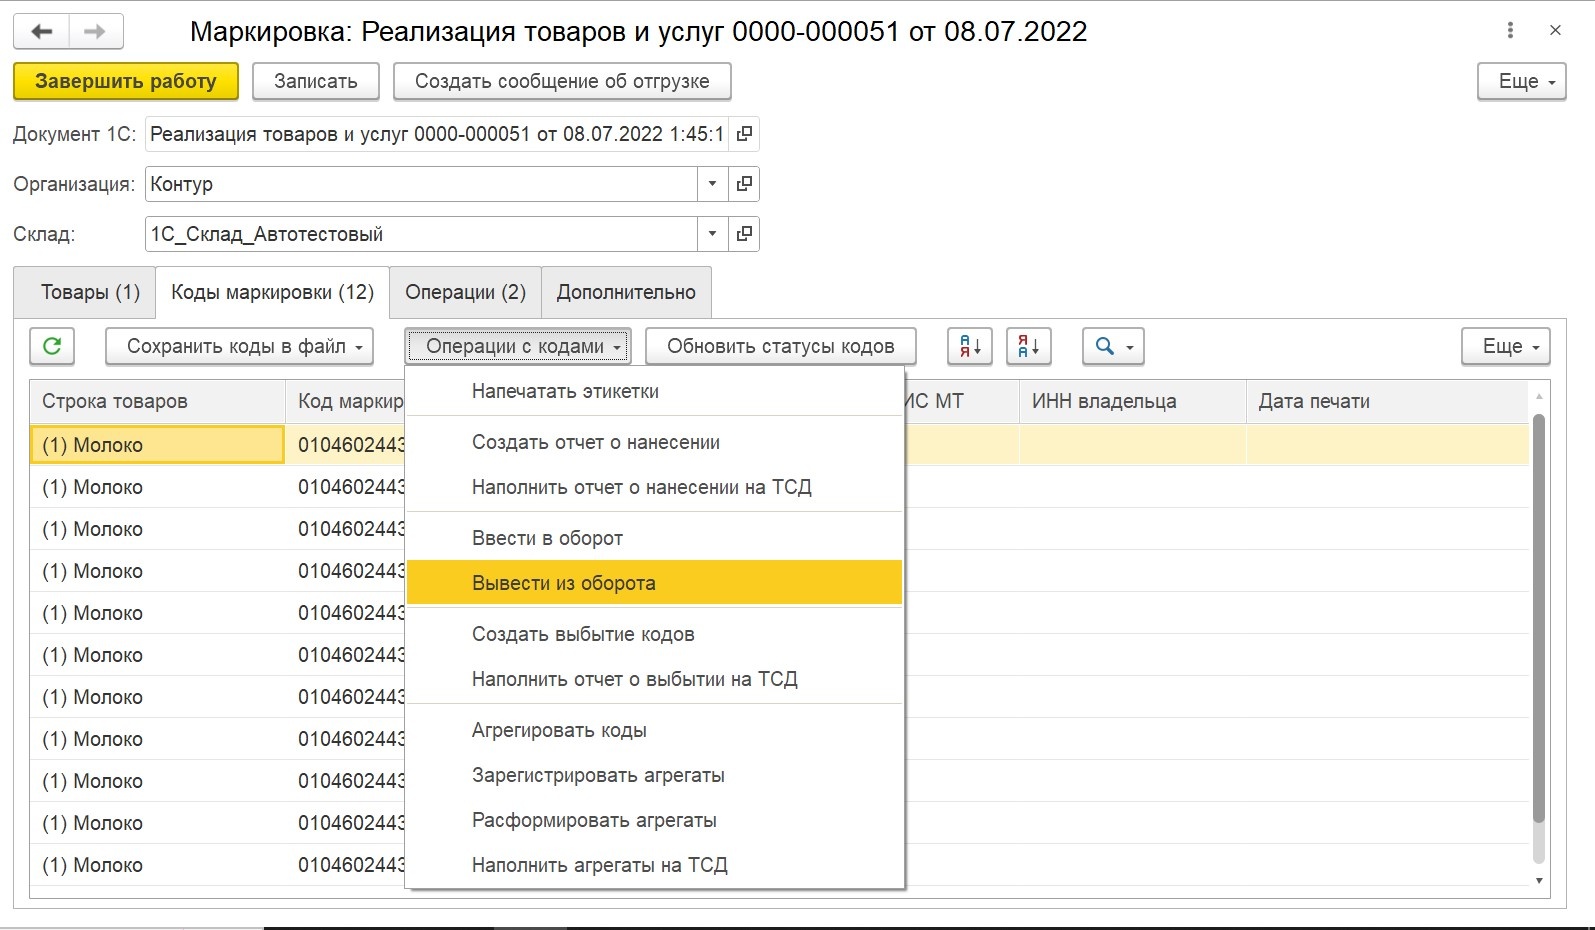Switch to the Операции (2) tab

pyautogui.click(x=465, y=292)
